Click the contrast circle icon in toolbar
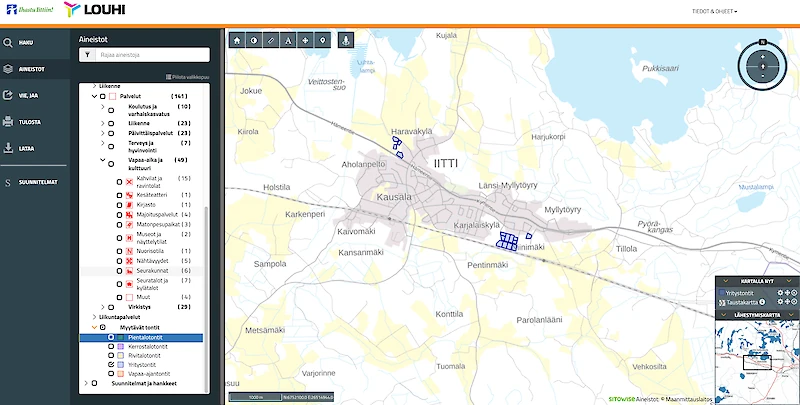 255,41
